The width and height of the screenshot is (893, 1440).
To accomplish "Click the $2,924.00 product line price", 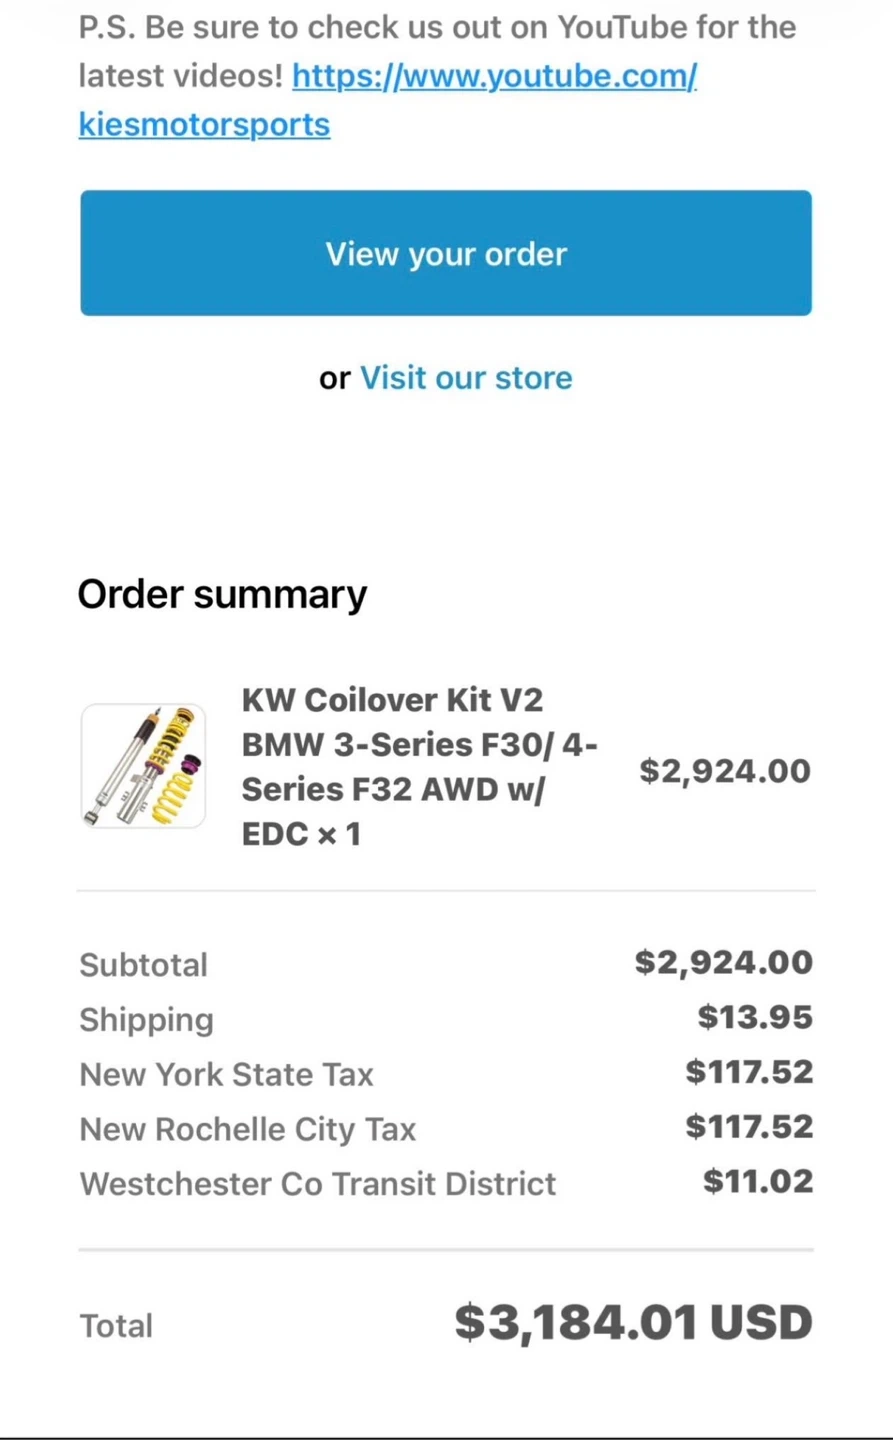I will coord(725,771).
